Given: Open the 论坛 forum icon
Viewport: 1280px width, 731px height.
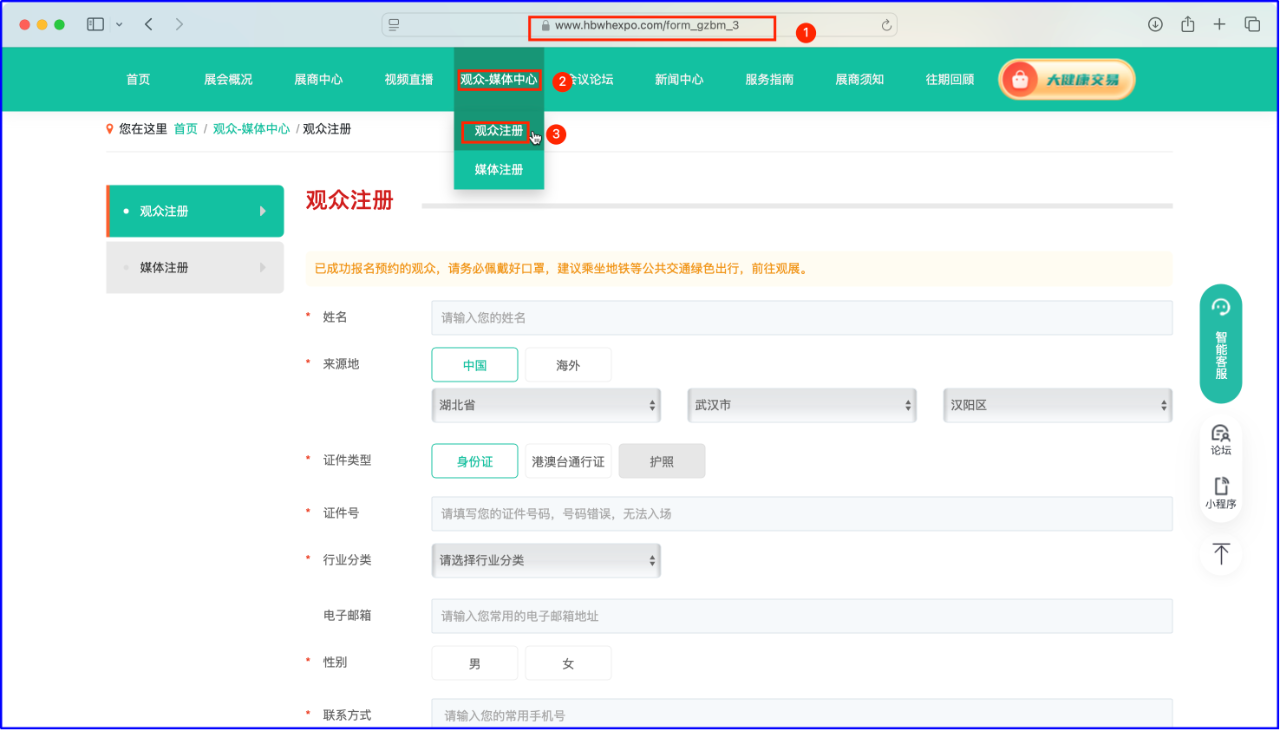Looking at the screenshot, I should (1220, 439).
